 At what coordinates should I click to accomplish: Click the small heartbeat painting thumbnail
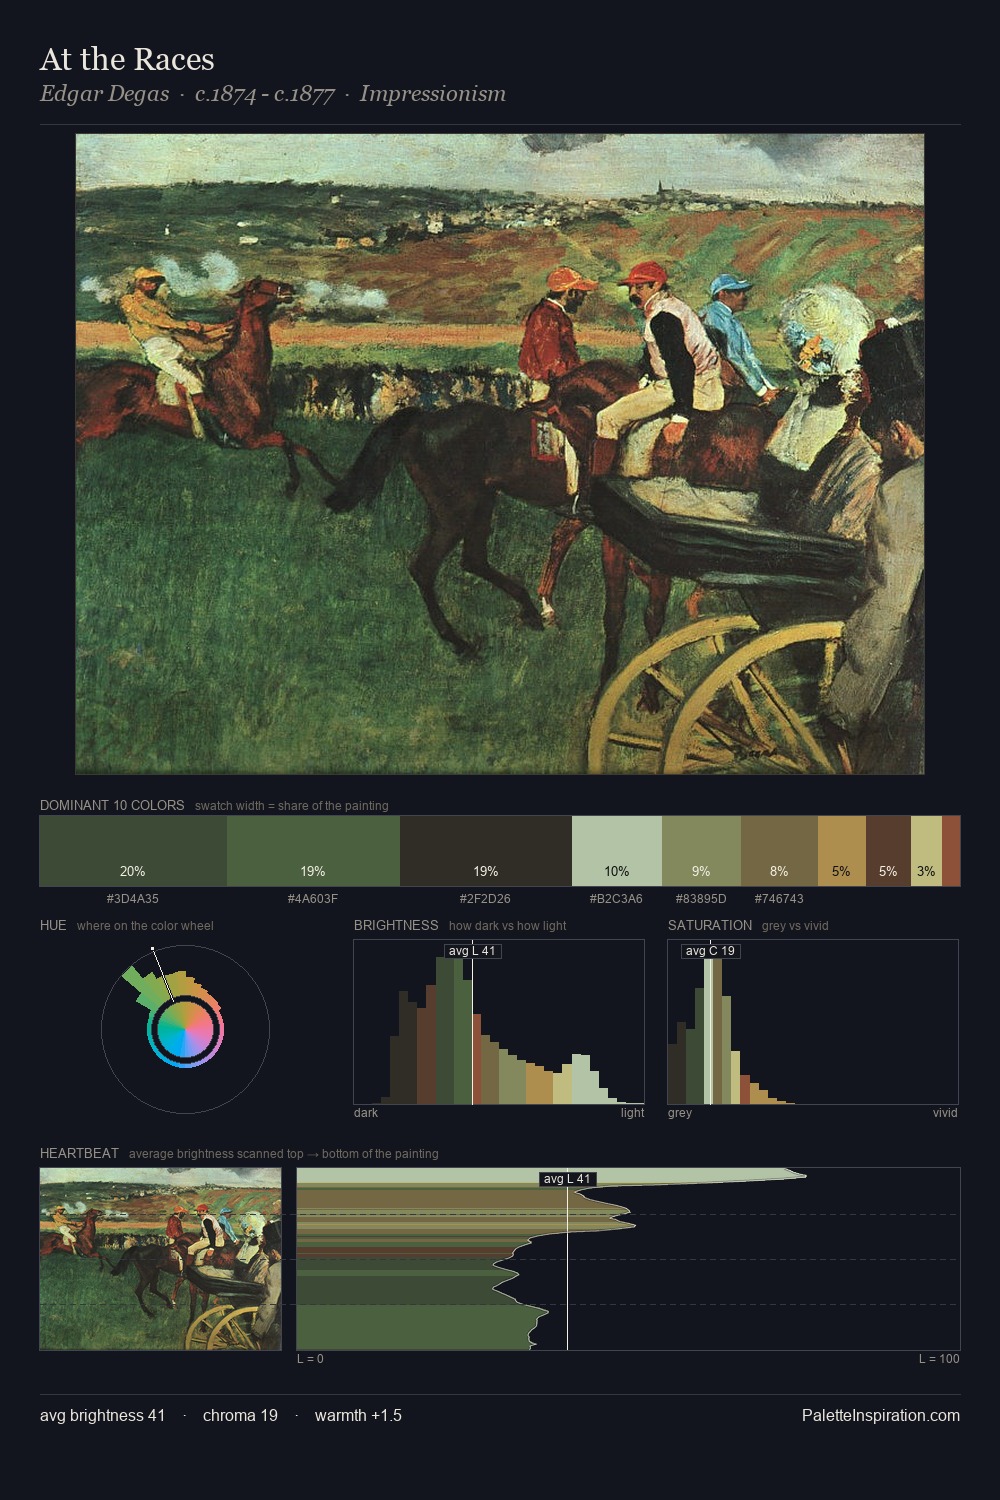(x=160, y=1259)
